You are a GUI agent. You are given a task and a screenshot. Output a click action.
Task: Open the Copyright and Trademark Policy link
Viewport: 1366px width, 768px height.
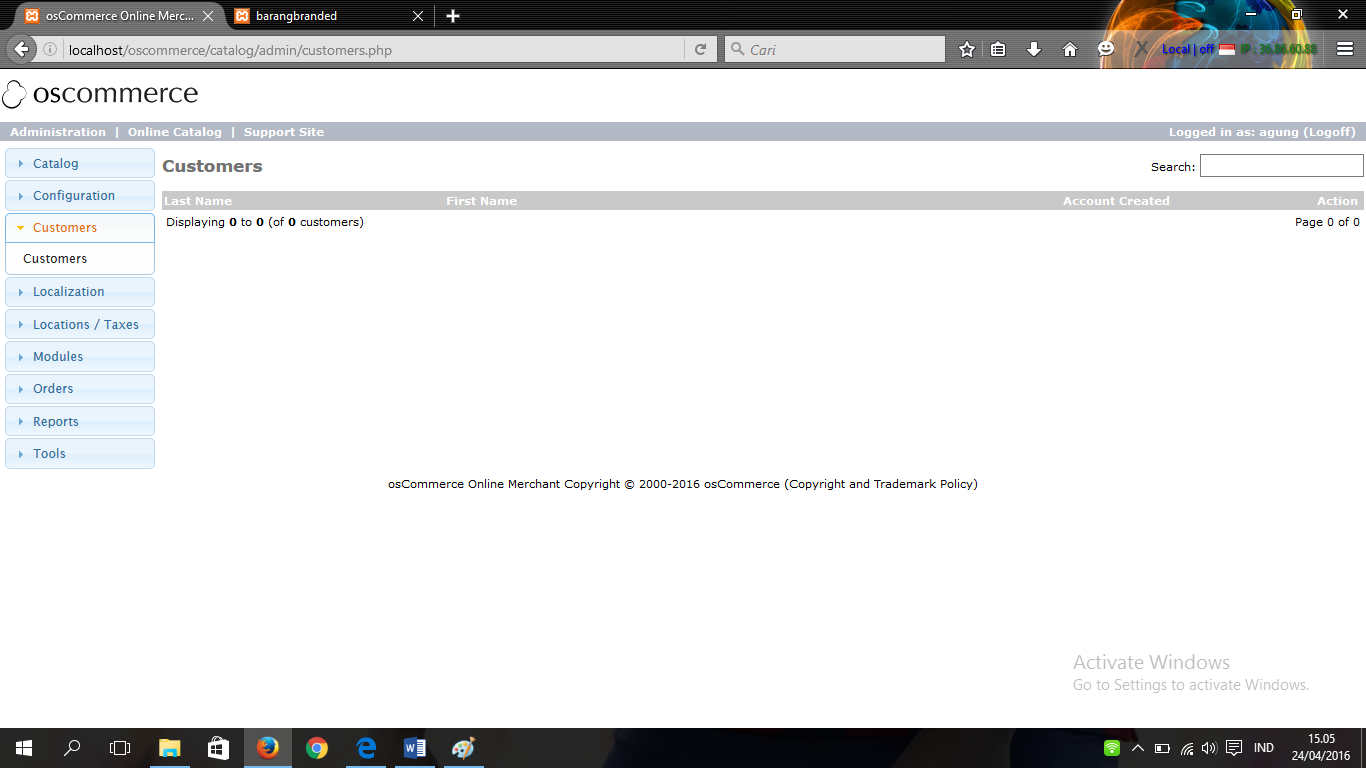tap(881, 484)
